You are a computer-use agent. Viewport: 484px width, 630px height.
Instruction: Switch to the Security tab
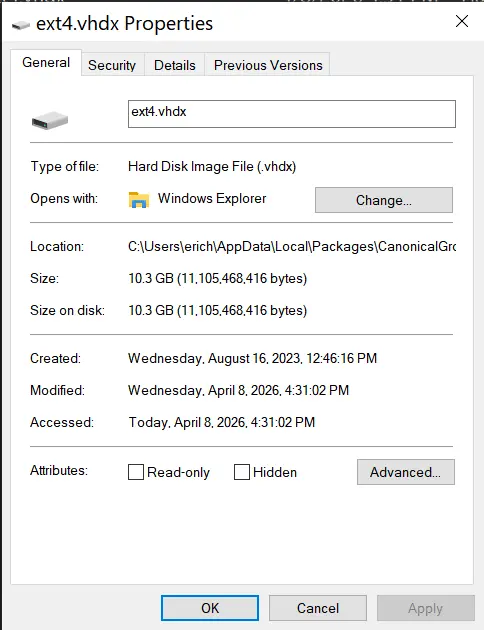[x=112, y=65]
